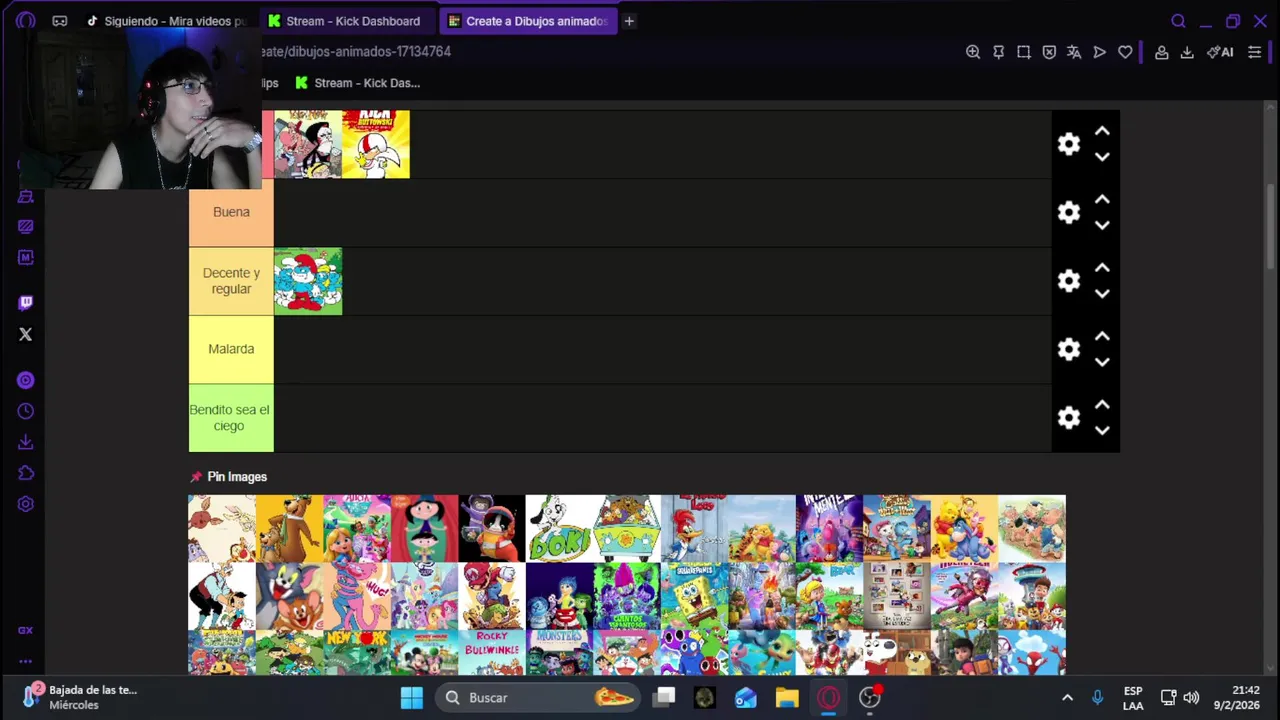This screenshot has height=720, width=1280.
Task: Move the Malarda tier up
Action: [x=1102, y=336]
